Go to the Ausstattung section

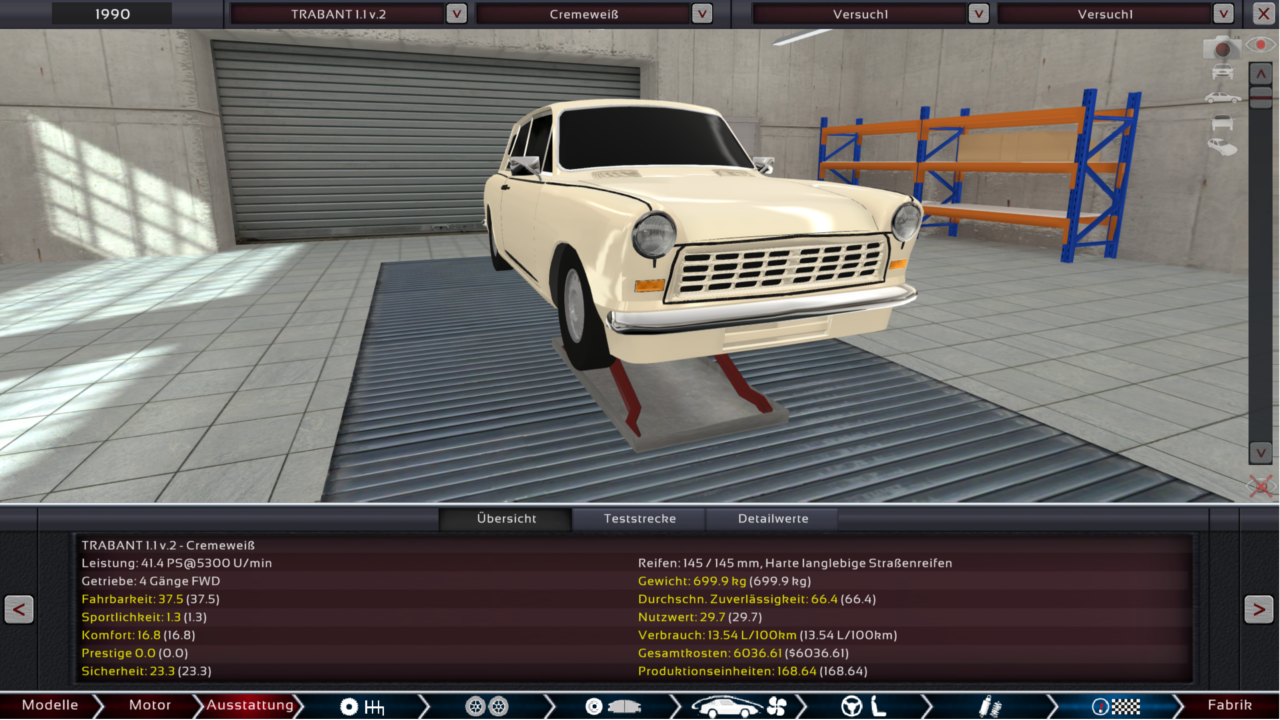(250, 706)
